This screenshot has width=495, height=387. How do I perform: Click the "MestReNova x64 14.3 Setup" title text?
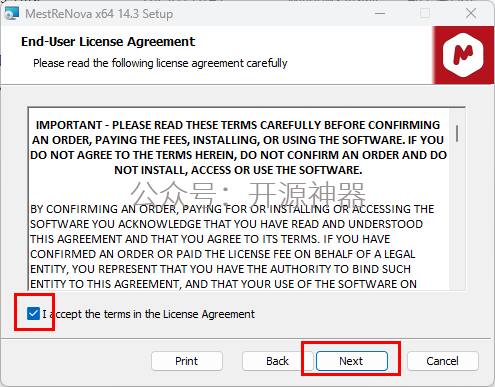pyautogui.click(x=99, y=14)
